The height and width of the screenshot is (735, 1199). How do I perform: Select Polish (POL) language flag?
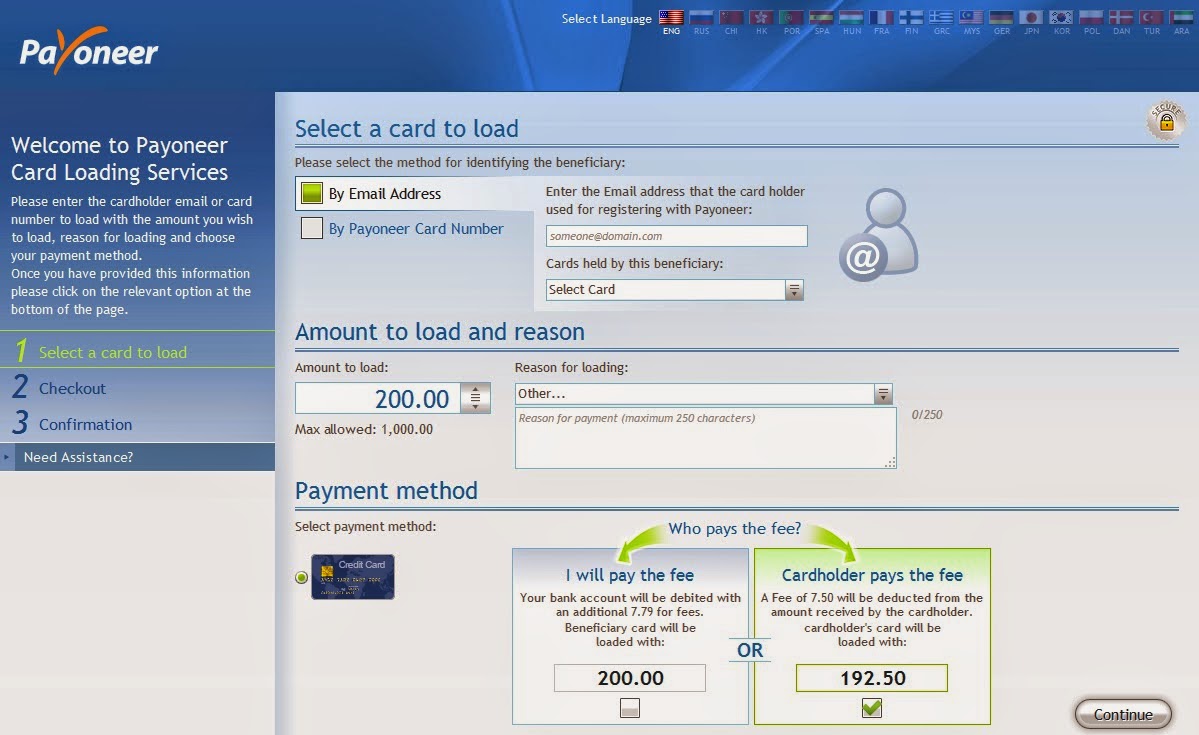point(1091,18)
